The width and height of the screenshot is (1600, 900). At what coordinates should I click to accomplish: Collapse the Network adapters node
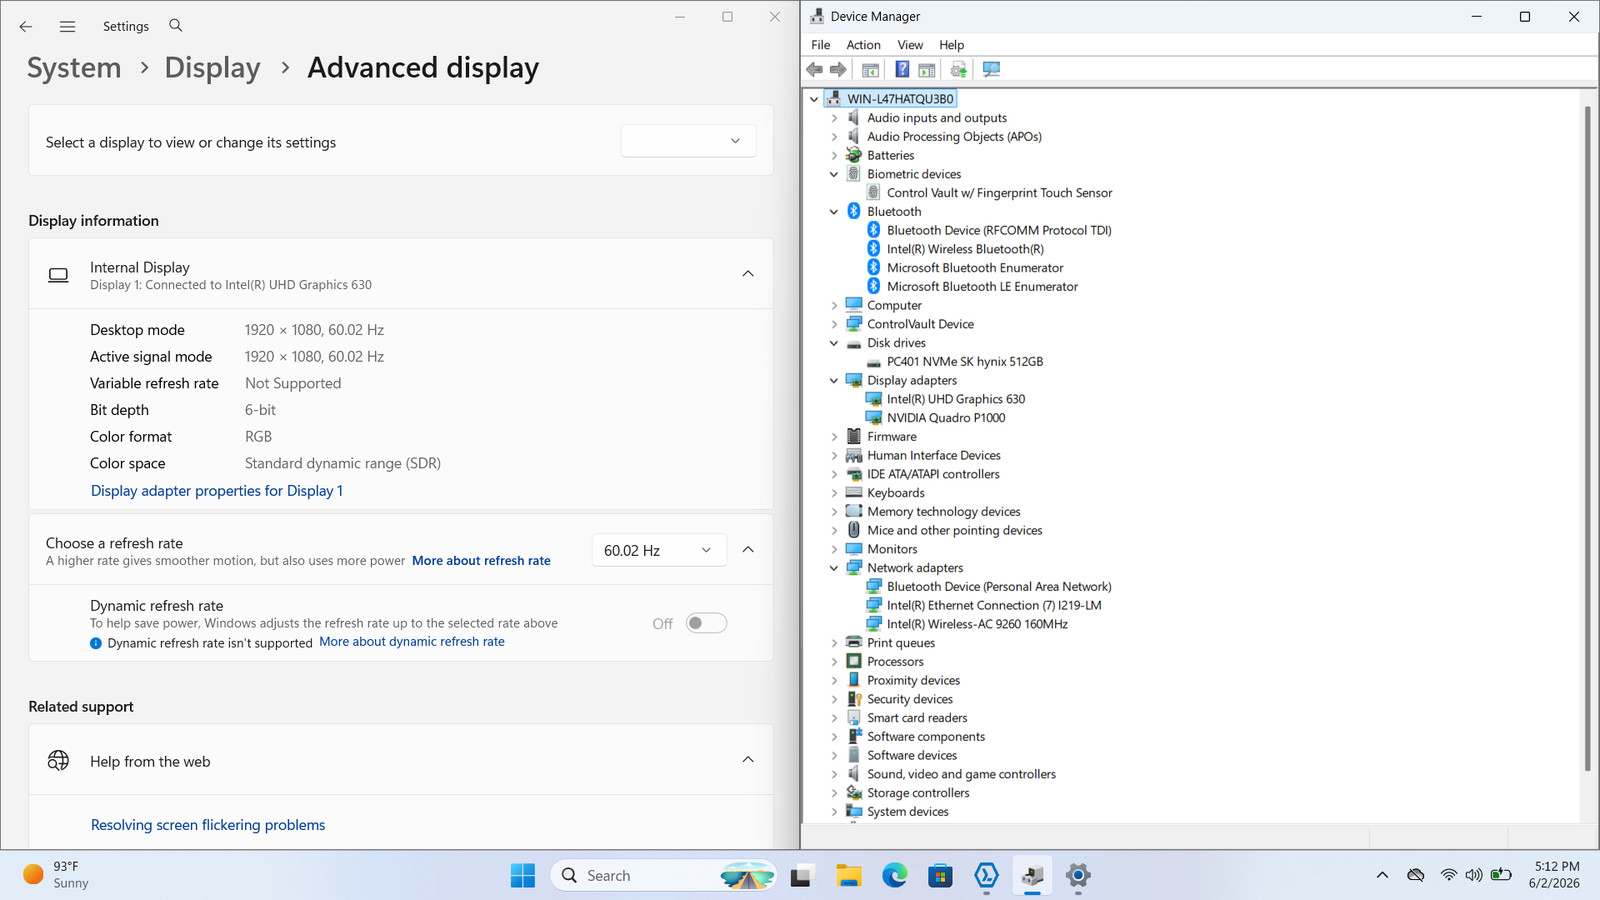coord(834,568)
